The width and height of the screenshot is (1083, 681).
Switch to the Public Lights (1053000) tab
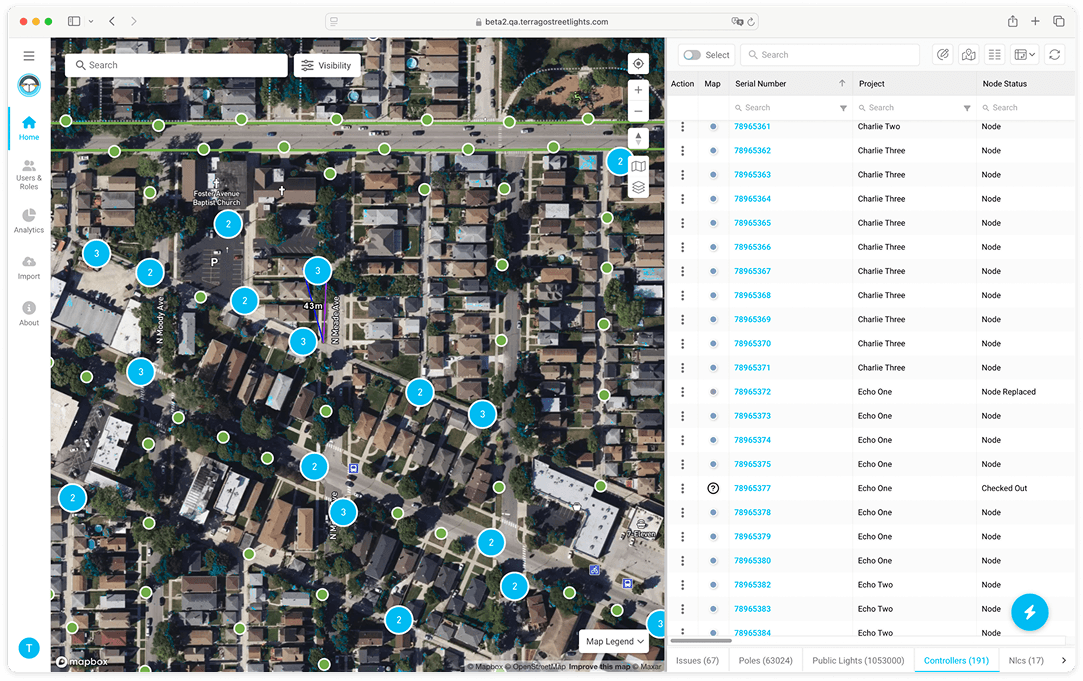[x=858, y=660]
